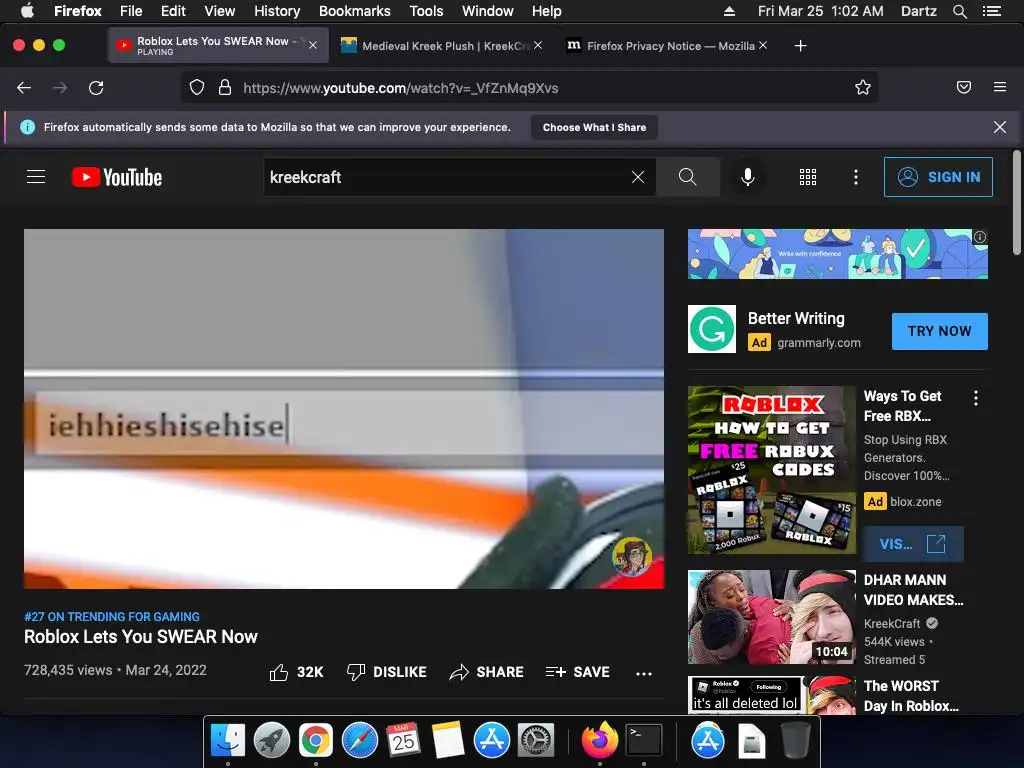The height and width of the screenshot is (768, 1024).
Task: Open a new browser tab
Action: (x=800, y=46)
